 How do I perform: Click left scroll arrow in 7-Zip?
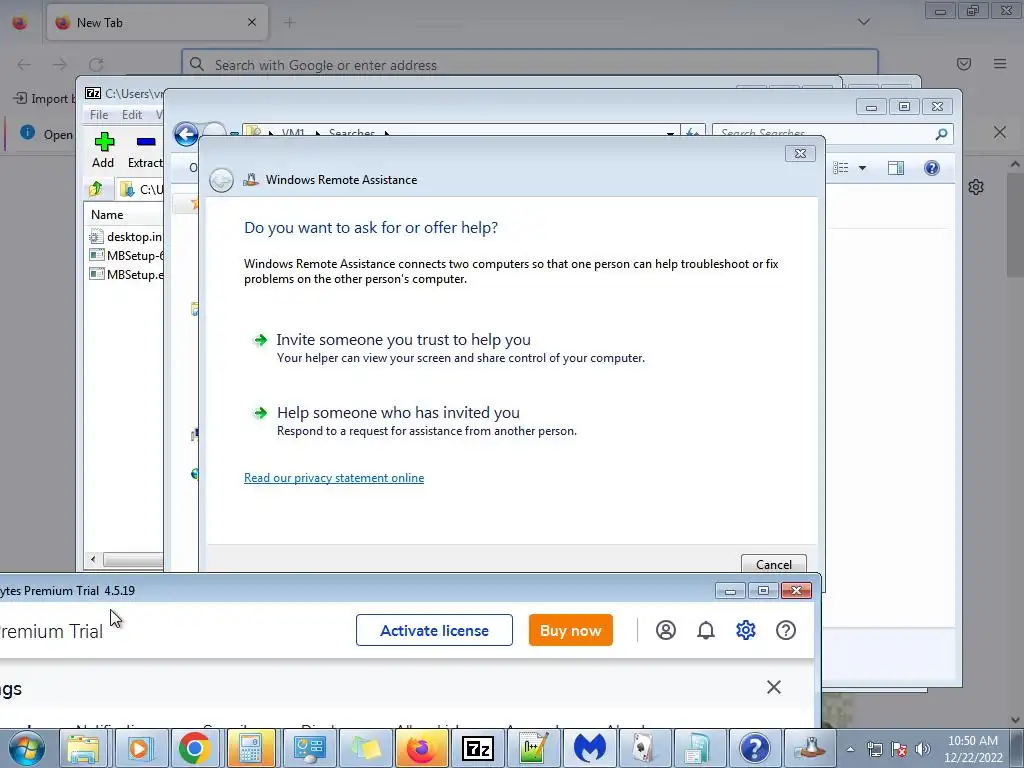tap(93, 560)
